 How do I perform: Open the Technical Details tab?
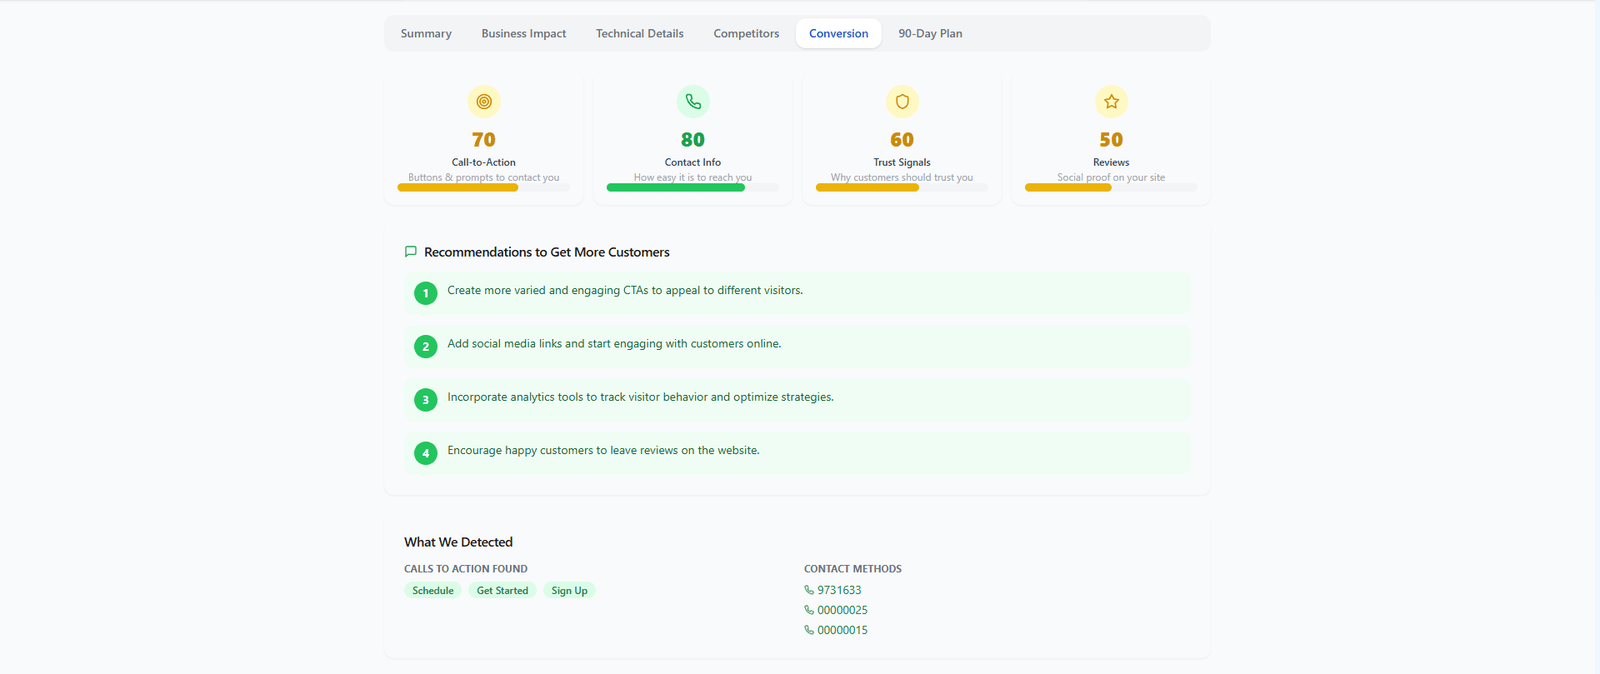[x=640, y=34]
